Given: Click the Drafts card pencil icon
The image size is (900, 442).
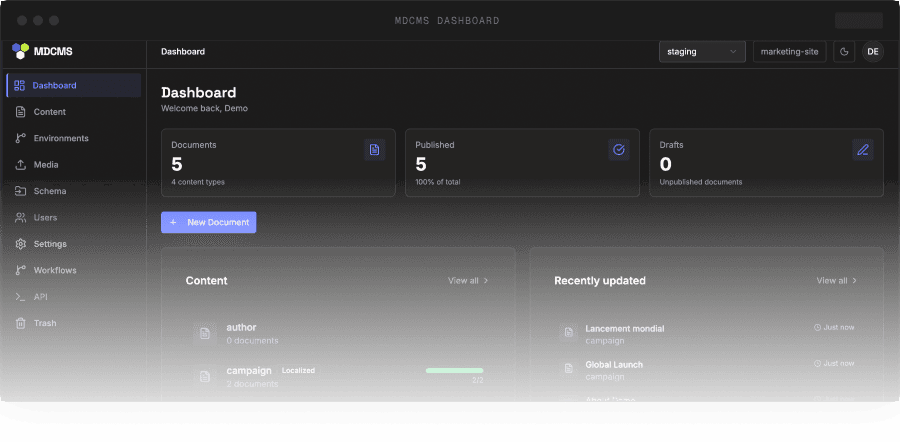Looking at the screenshot, I should tap(863, 150).
